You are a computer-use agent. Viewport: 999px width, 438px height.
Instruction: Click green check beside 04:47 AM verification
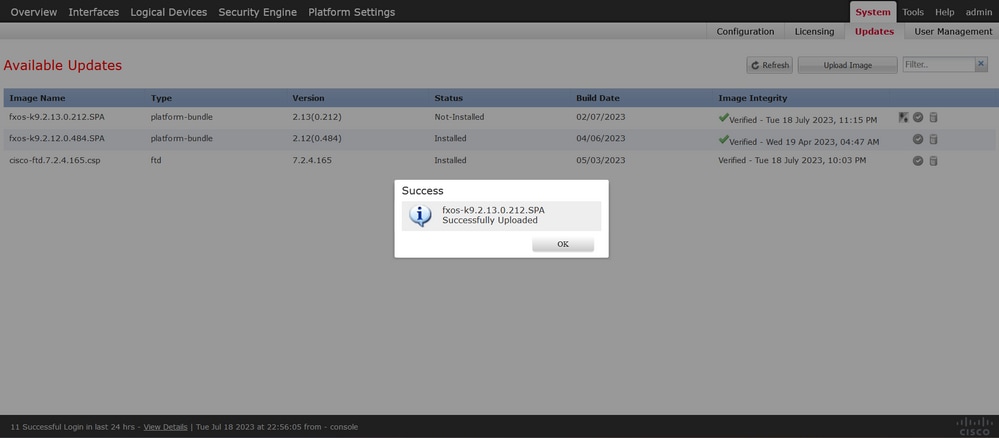click(723, 140)
